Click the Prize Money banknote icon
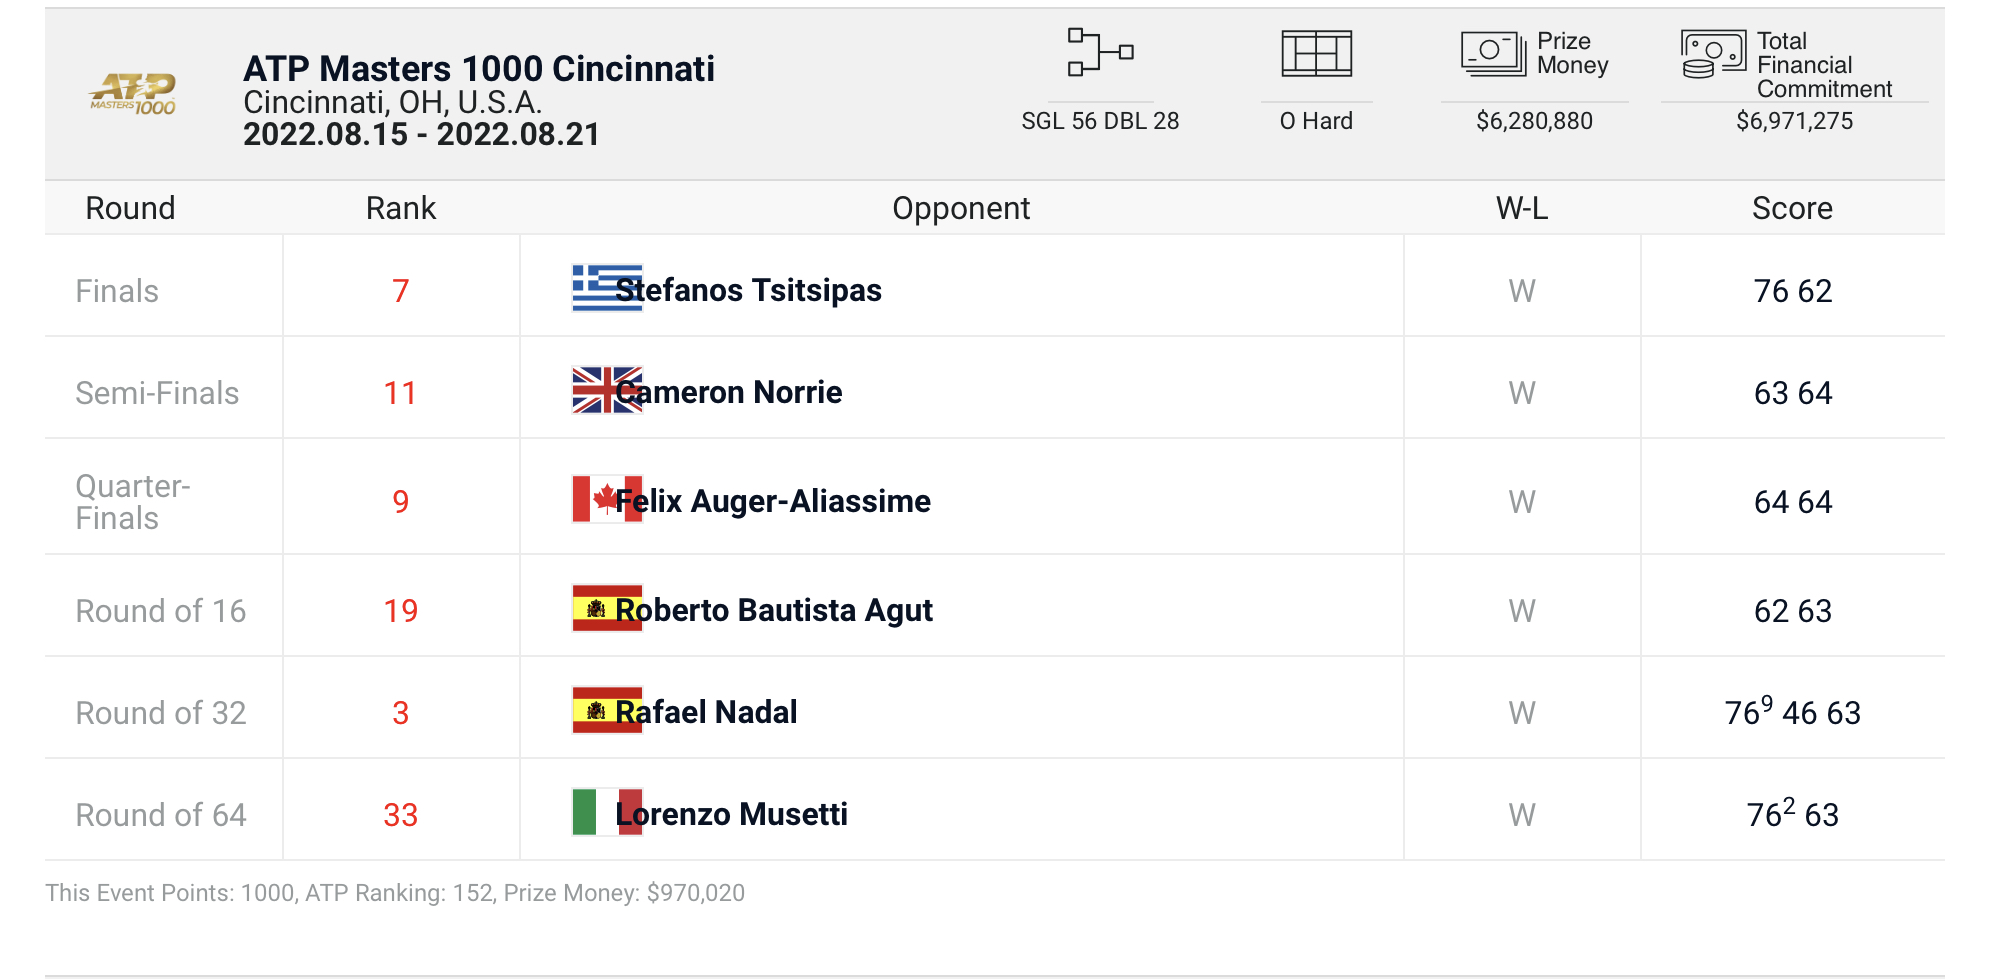The image size is (1989, 979). click(1493, 53)
